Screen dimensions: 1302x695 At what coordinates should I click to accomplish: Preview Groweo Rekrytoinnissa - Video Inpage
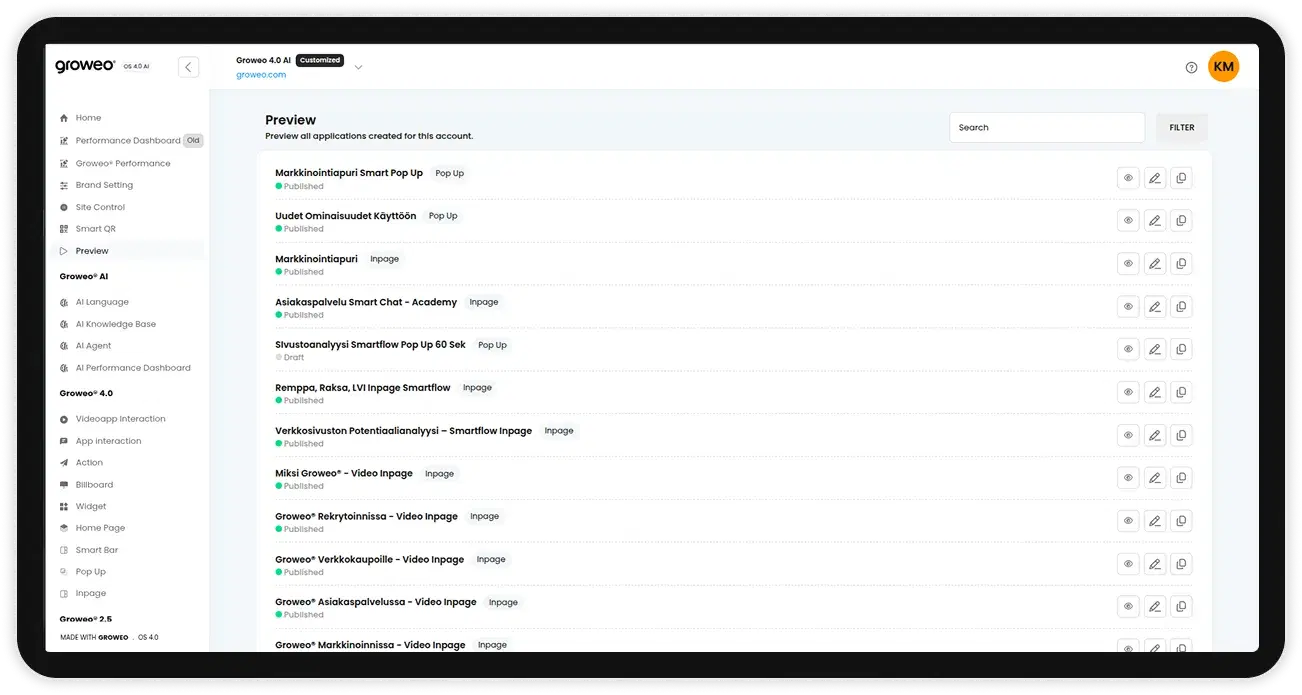(x=1128, y=521)
